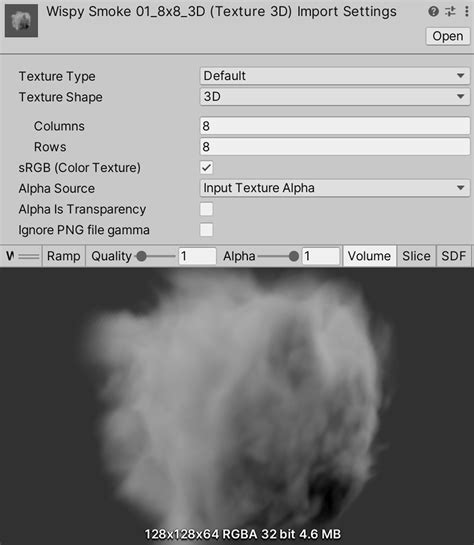Click the Rows label

pyautogui.click(x=50, y=147)
